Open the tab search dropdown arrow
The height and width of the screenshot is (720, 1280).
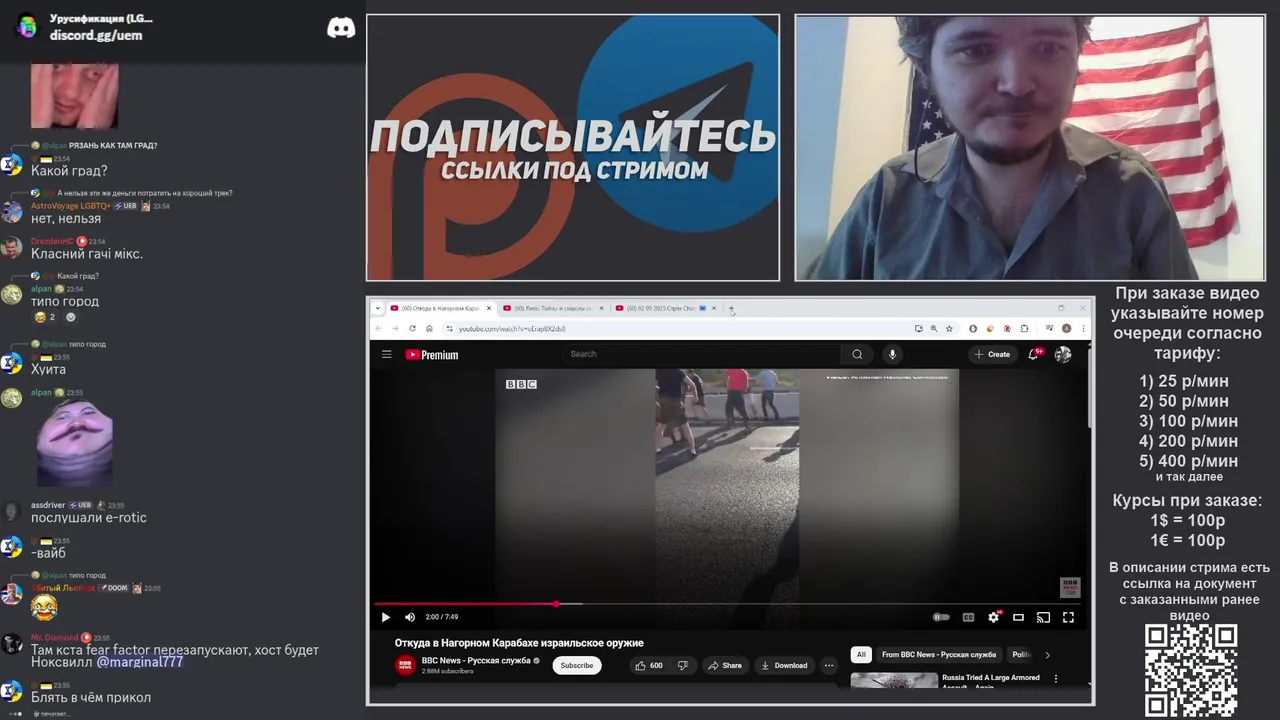(378, 308)
